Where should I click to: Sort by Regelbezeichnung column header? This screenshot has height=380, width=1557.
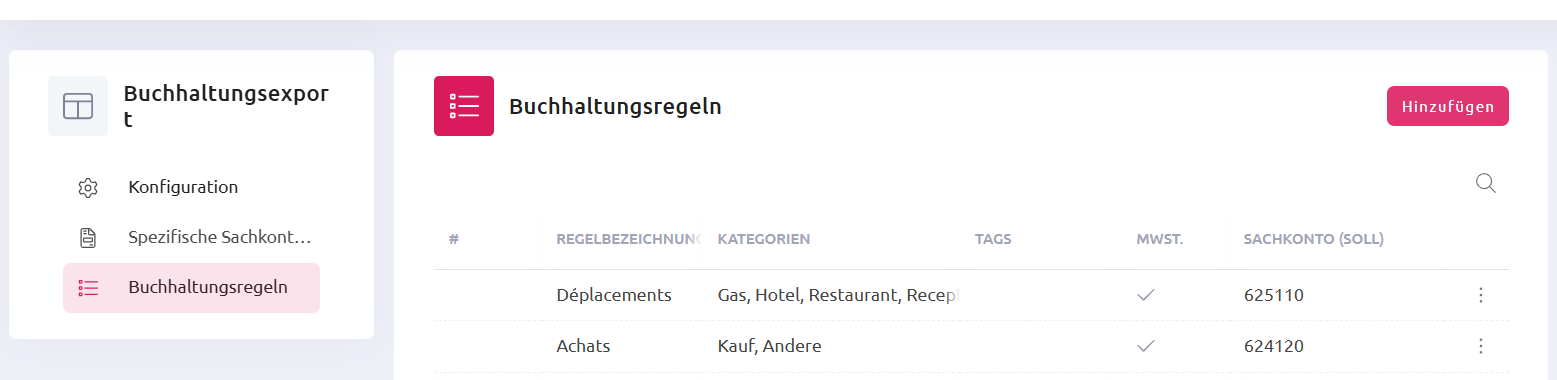tap(628, 239)
